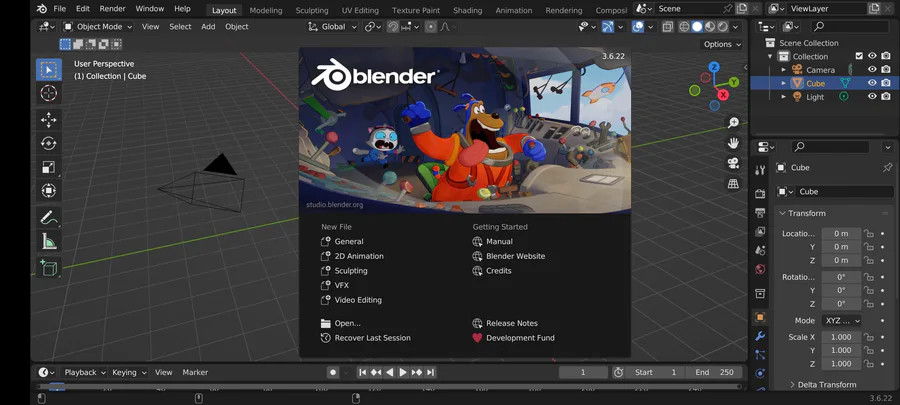Open the Render menu

coord(112,9)
